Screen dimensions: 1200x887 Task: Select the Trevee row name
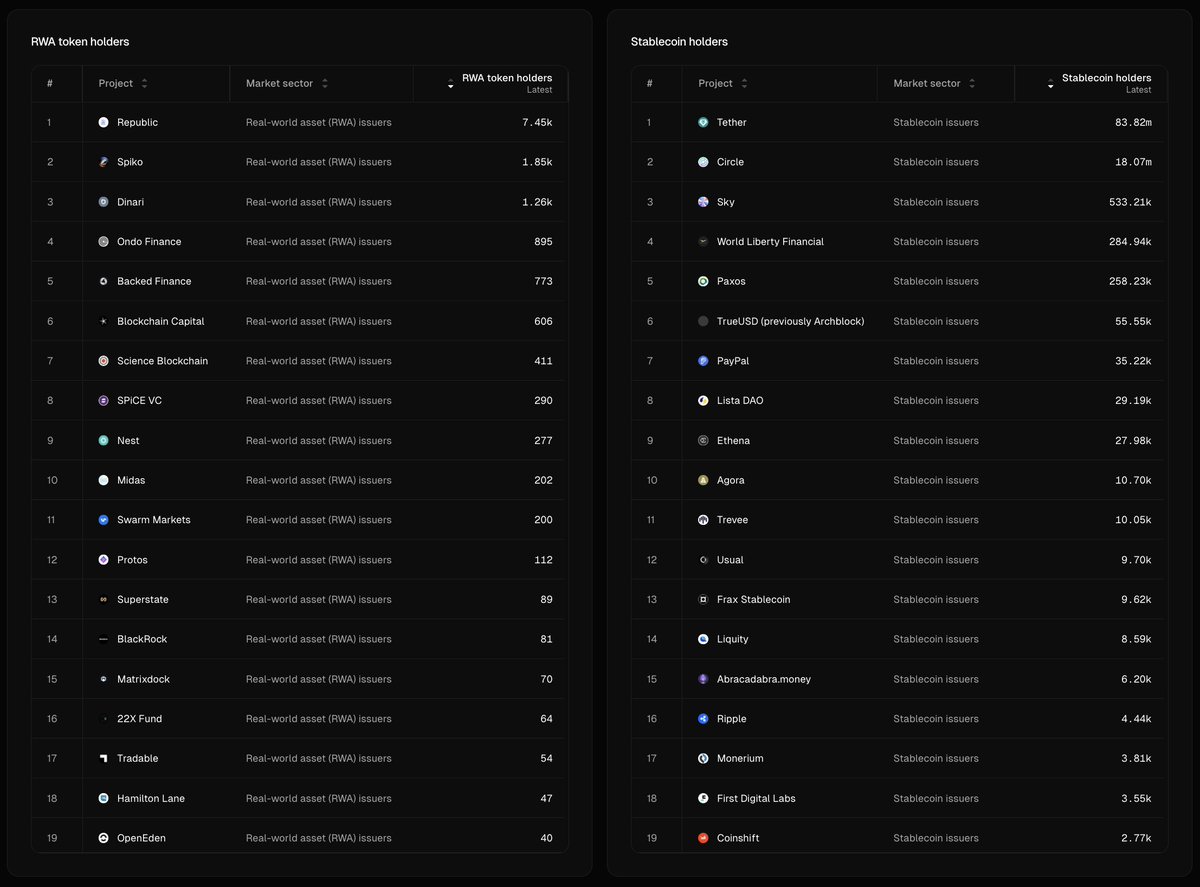pos(732,520)
